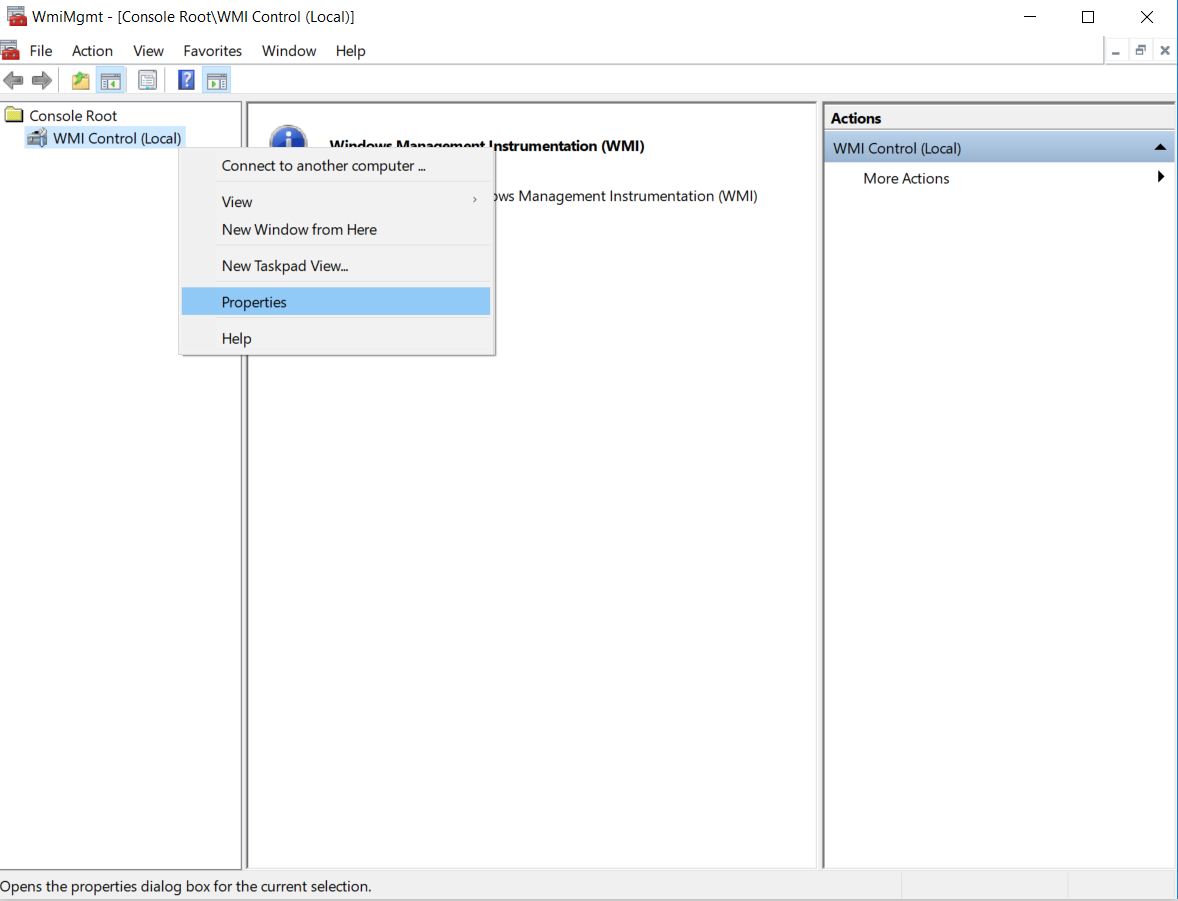Expand More Actions submenu arrow
Screen dimensions: 1178x901
pos(1161,177)
